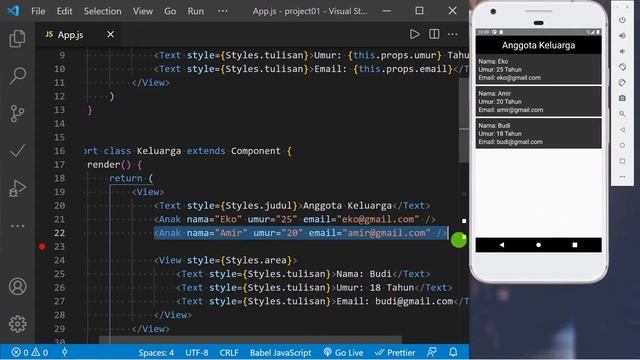Screen dimensions: 640x360
Task: Tap the Eko family member card
Action: (x=538, y=69)
